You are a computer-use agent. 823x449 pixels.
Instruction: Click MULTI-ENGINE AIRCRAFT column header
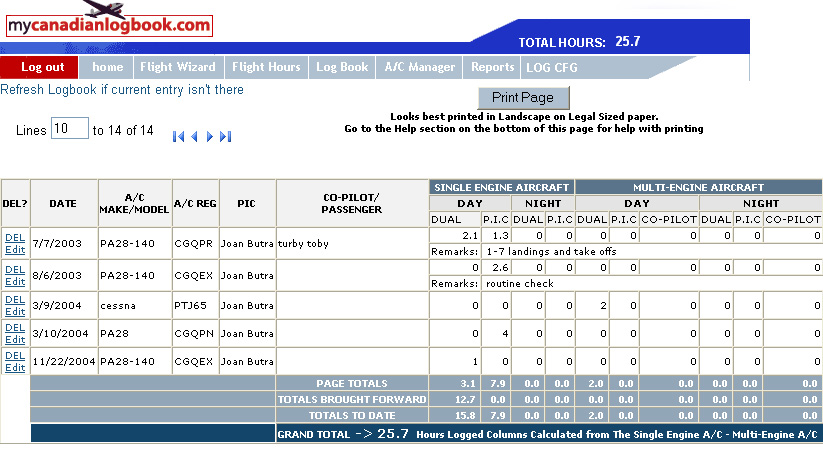[x=698, y=187]
